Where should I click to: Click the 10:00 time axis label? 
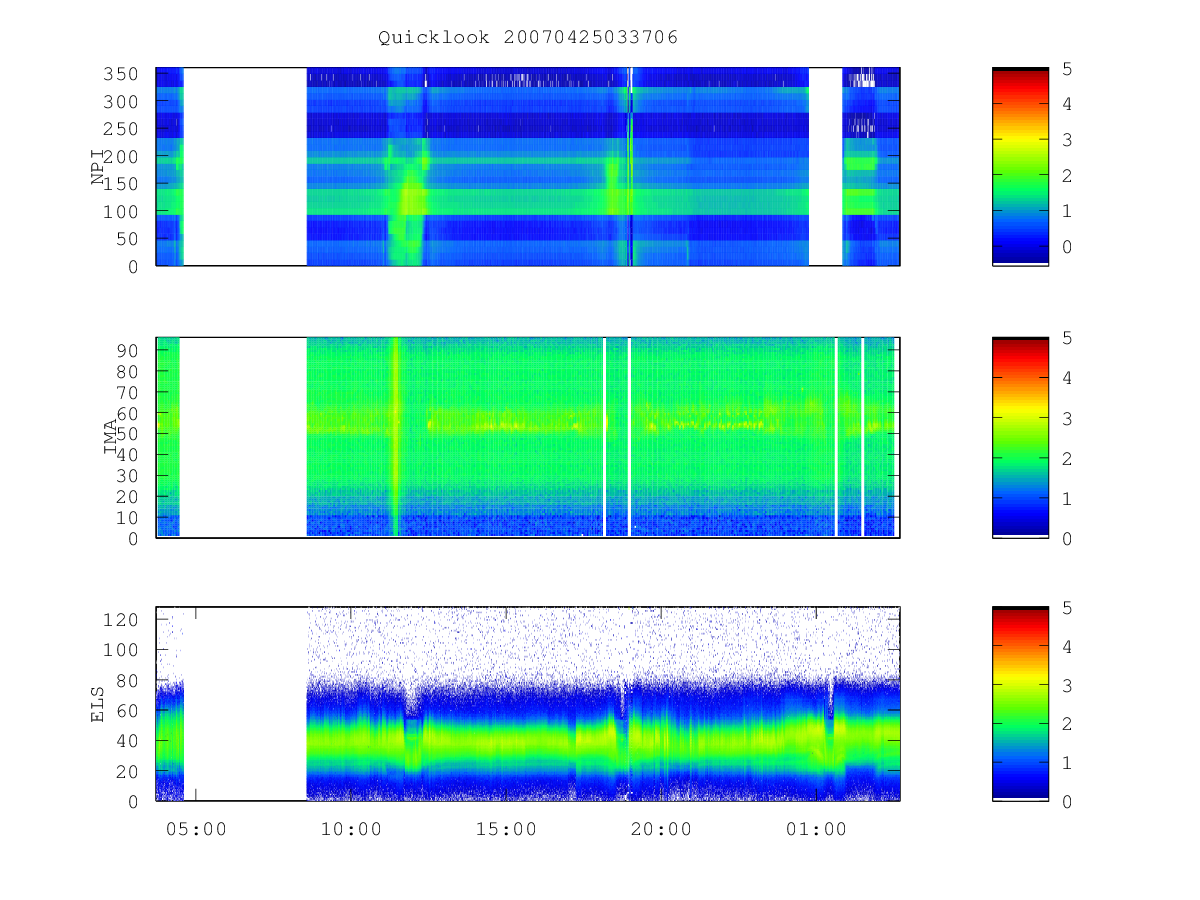tap(351, 829)
